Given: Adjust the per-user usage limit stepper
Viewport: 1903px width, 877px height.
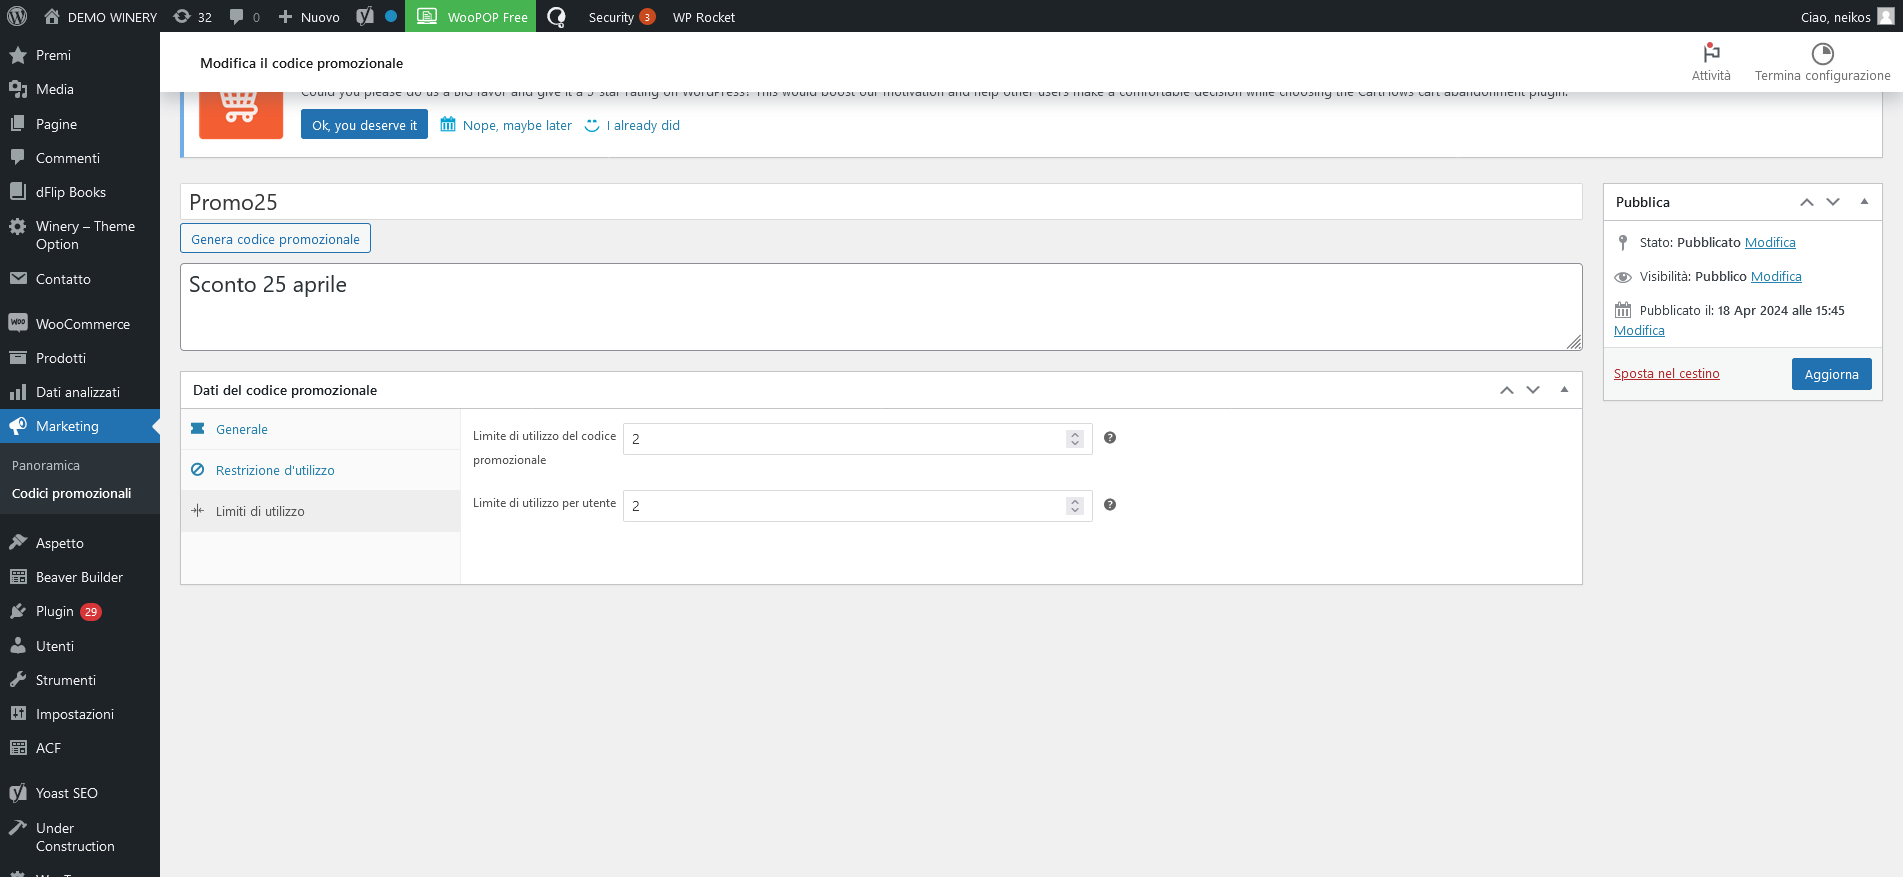Looking at the screenshot, I should [x=1074, y=506].
